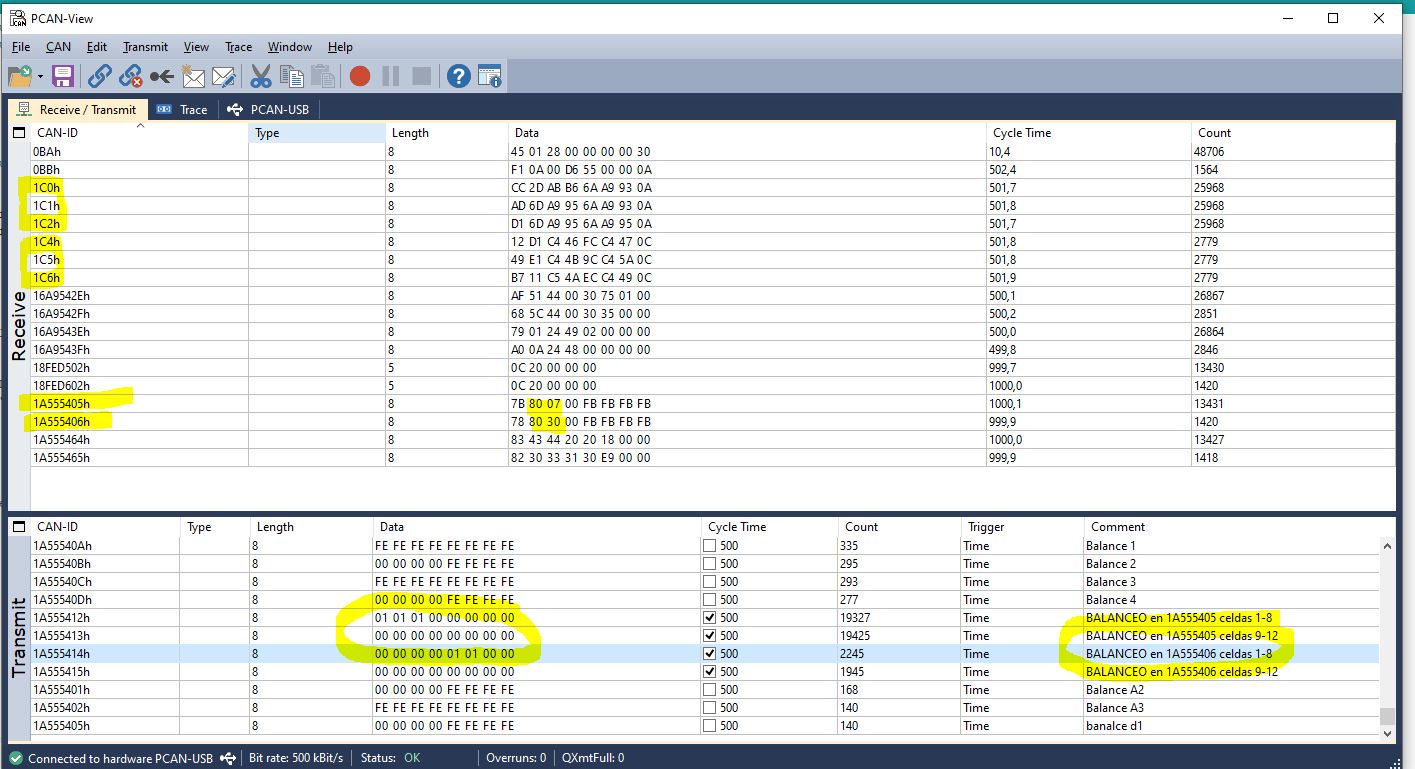Open the Transmit menu
Image resolution: width=1415 pixels, height=769 pixels.
pyautogui.click(x=145, y=47)
